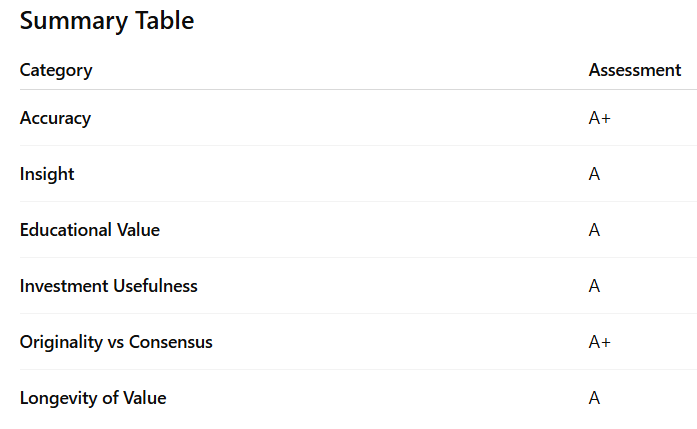Image resolution: width=697 pixels, height=429 pixels.
Task: Select the Originality vs Consensus cell
Action: [116, 342]
